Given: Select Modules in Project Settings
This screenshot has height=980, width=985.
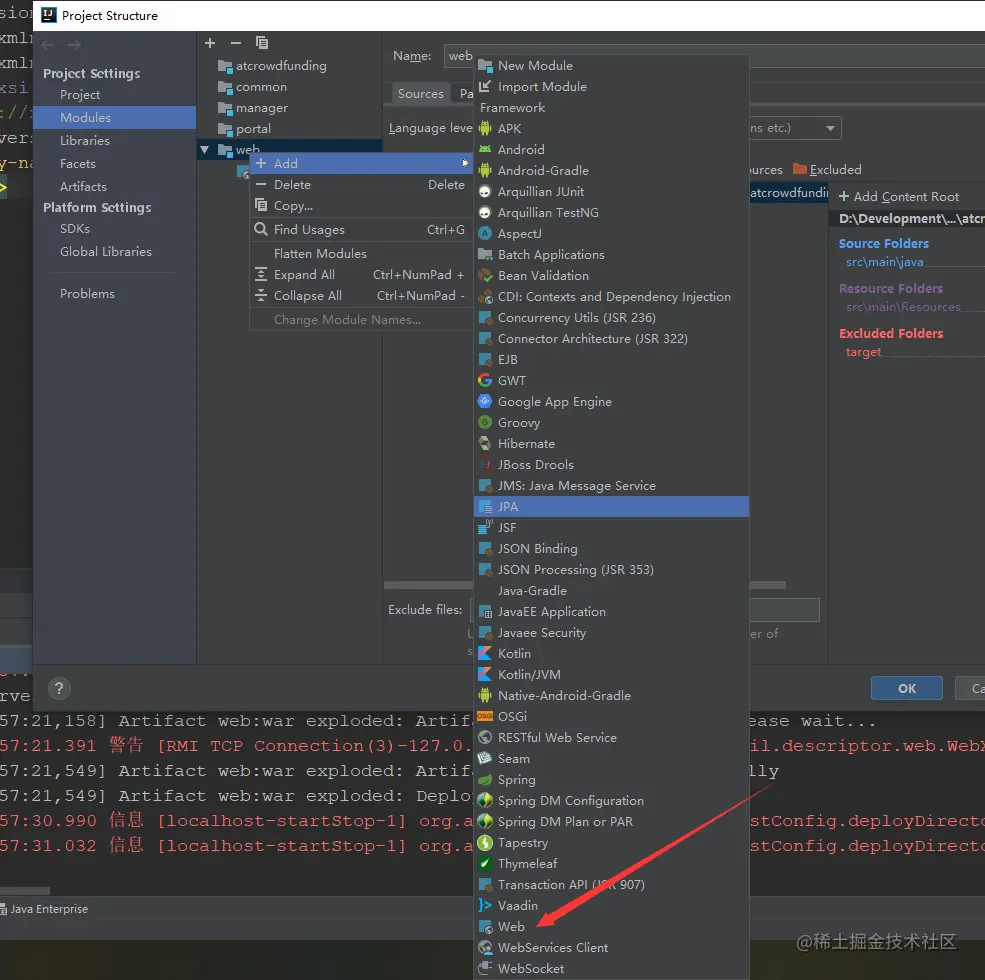Looking at the screenshot, I should [114, 117].
